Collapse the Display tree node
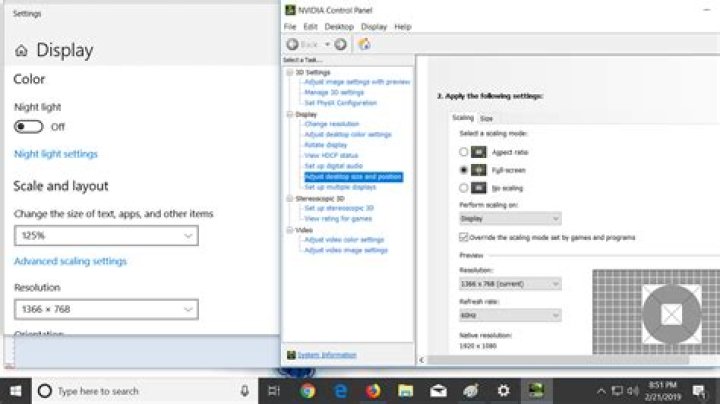 click(x=290, y=114)
